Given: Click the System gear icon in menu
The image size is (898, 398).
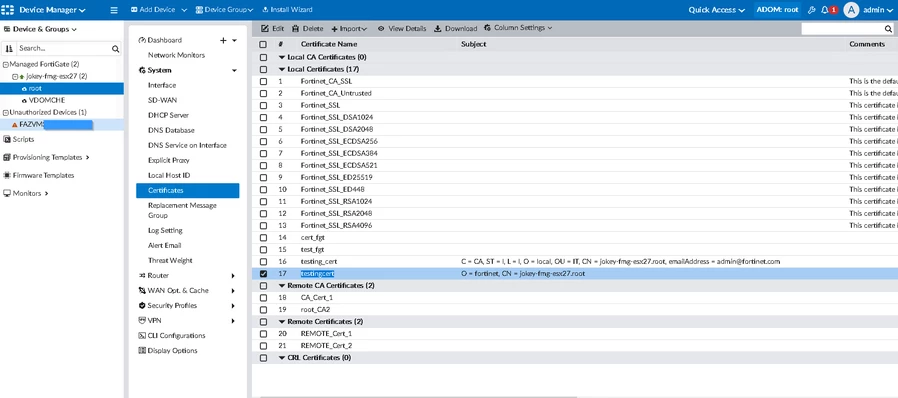Looking at the screenshot, I should point(142,70).
